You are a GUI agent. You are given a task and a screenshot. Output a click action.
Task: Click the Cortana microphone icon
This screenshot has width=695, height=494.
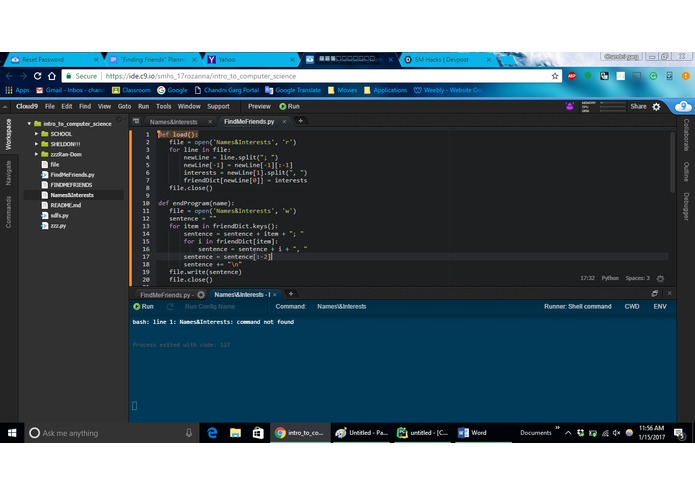[189, 433]
